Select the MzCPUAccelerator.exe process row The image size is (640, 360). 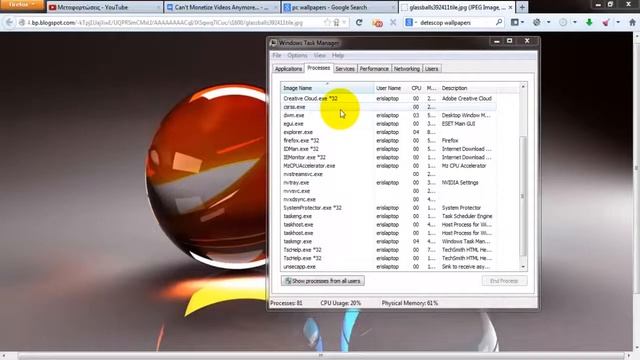pos(388,166)
